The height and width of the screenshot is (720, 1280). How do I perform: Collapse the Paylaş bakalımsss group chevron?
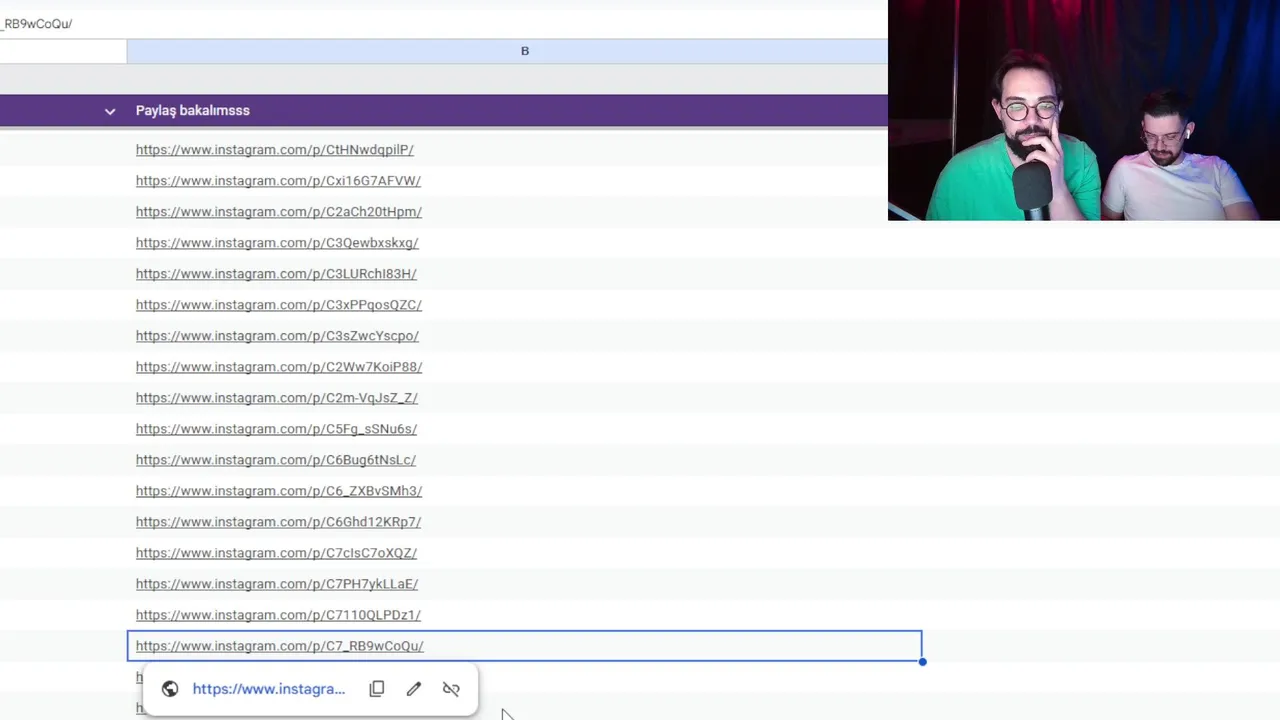(110, 111)
